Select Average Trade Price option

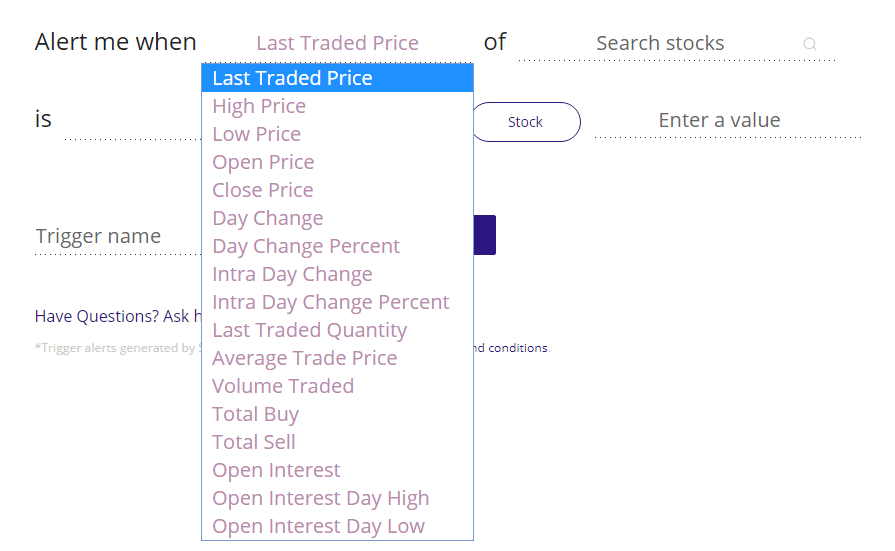tap(337, 358)
